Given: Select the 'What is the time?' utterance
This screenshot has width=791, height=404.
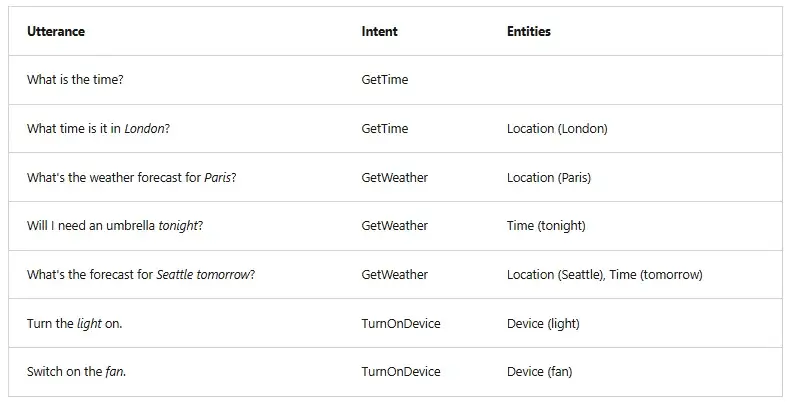Looking at the screenshot, I should point(75,80).
